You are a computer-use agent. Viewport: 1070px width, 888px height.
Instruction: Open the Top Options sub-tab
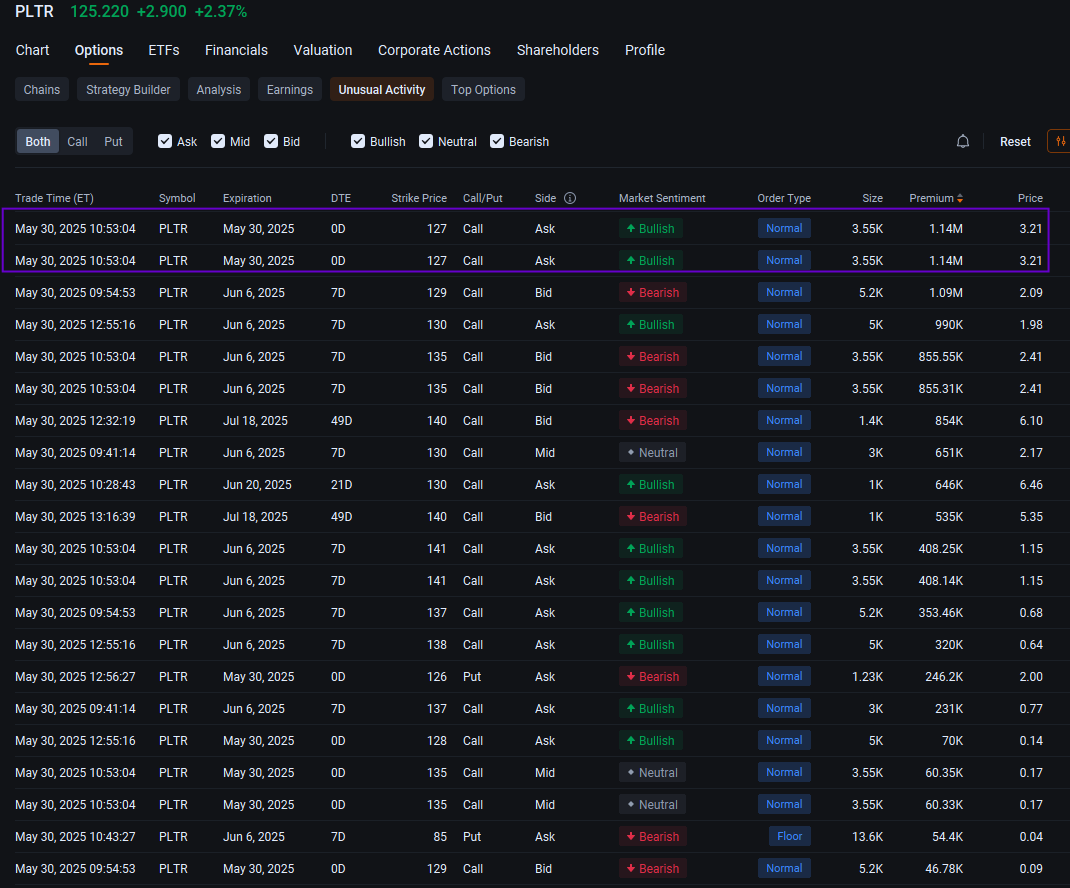[x=483, y=89]
